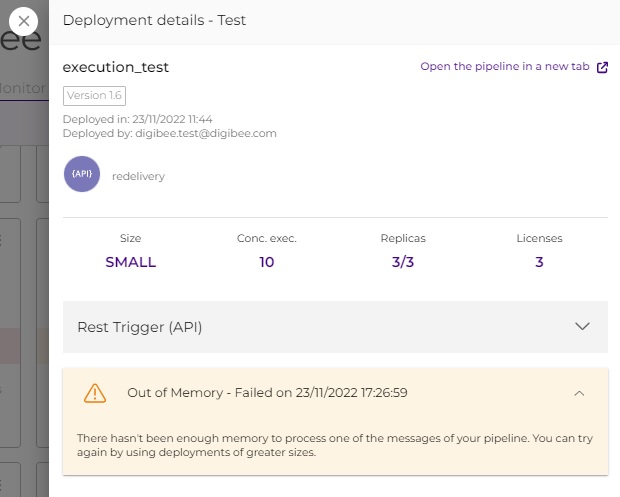Click the external link icon beside pipeline link
The width and height of the screenshot is (620, 497).
602,67
